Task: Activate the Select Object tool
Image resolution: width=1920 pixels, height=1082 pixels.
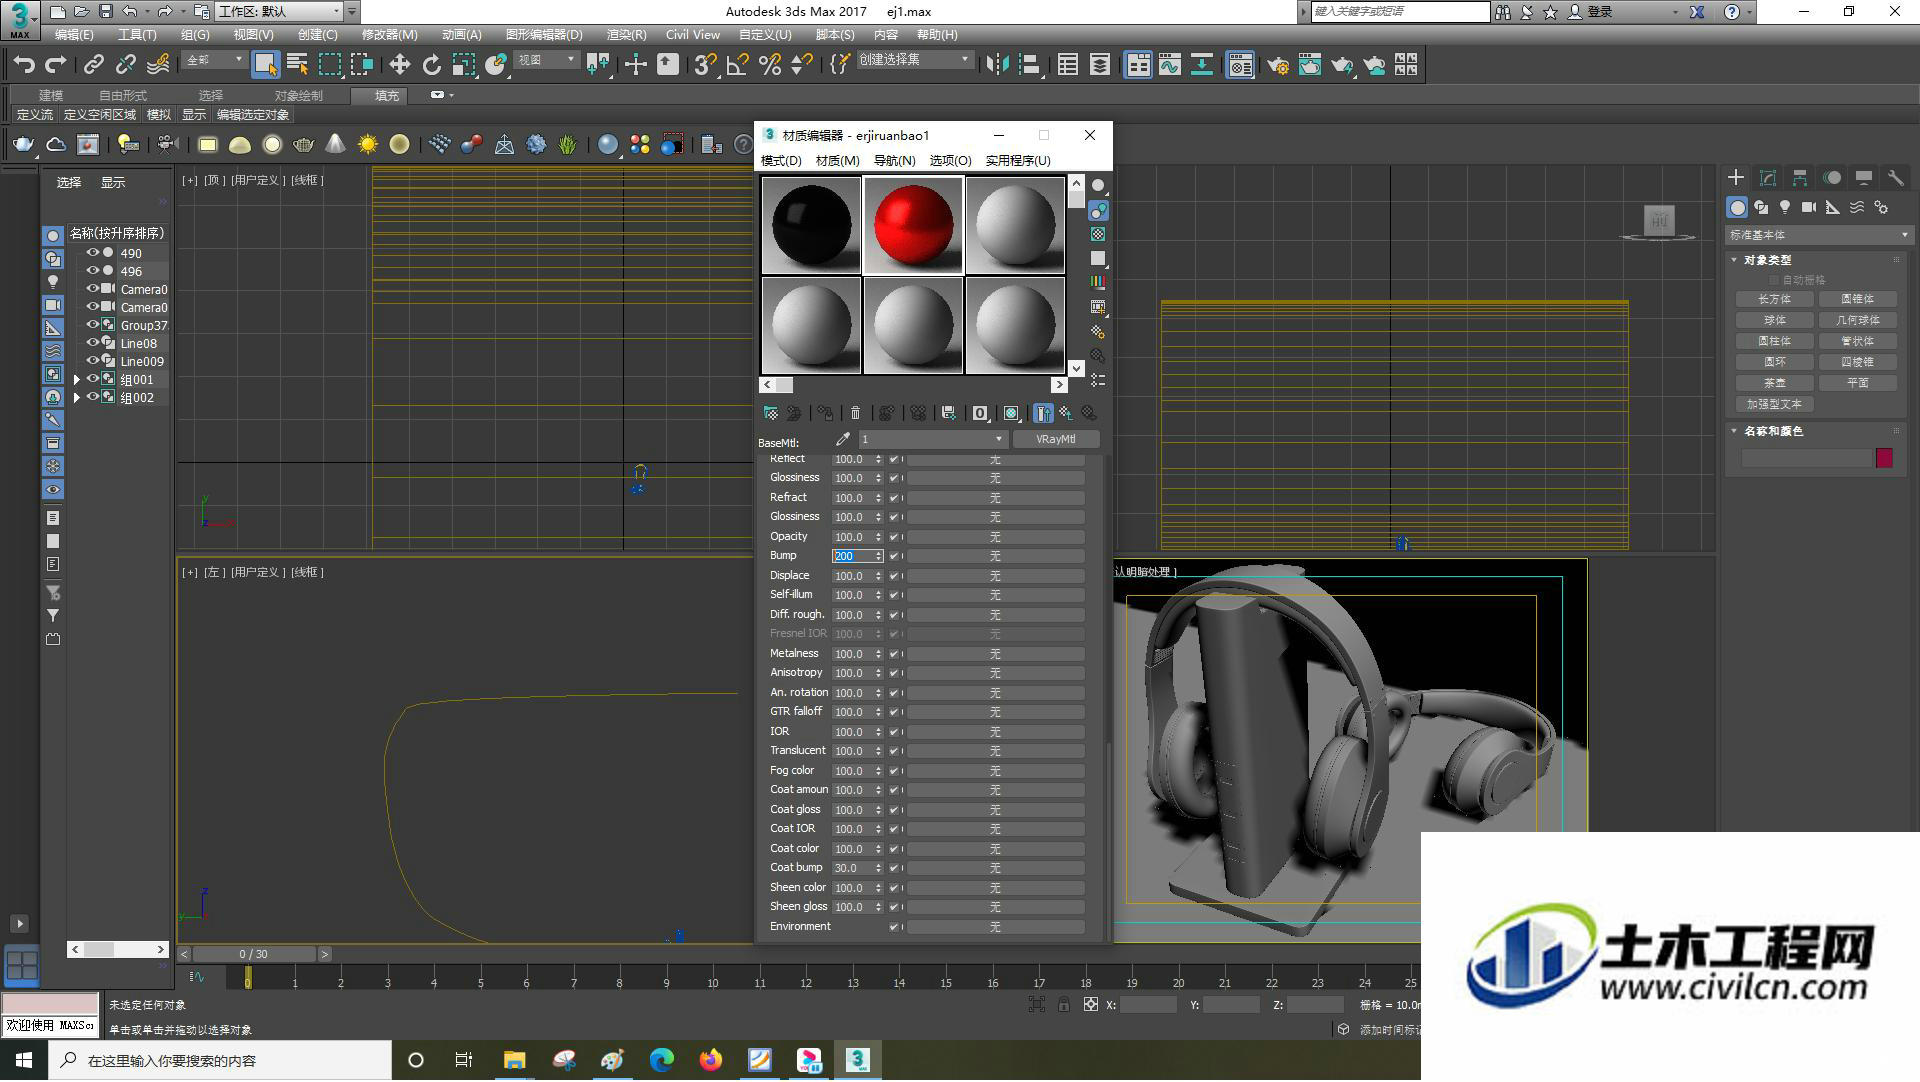Action: tap(265, 65)
